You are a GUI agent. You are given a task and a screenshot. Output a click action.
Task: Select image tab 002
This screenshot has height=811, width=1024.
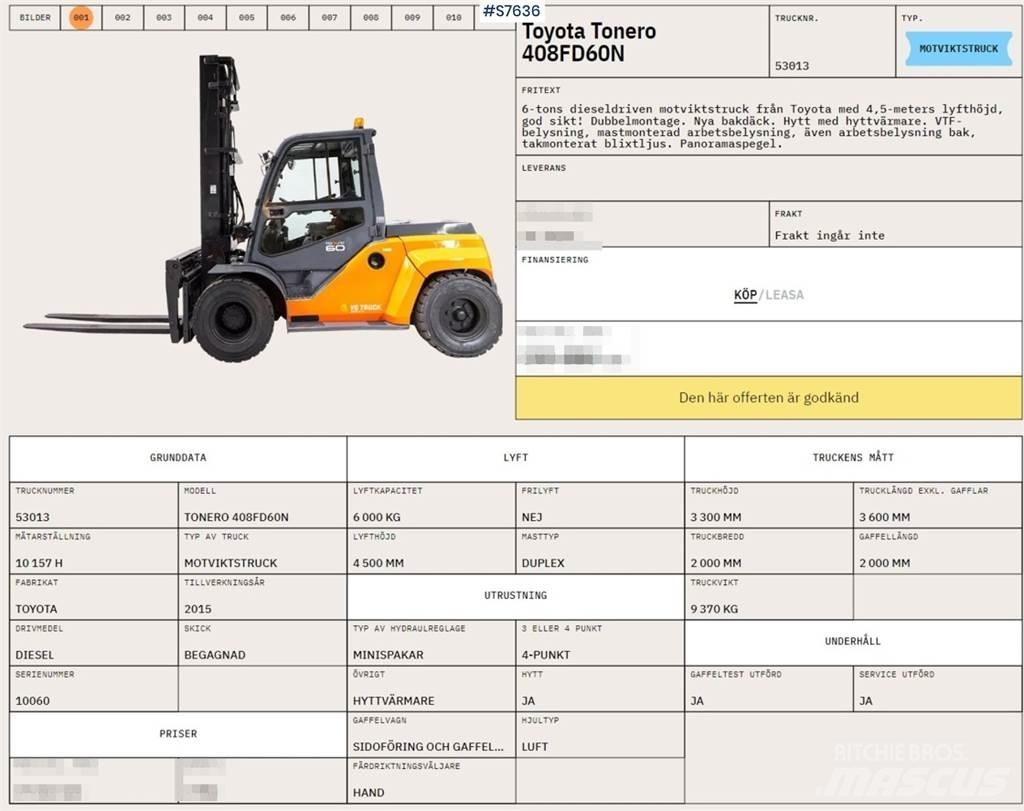click(123, 18)
